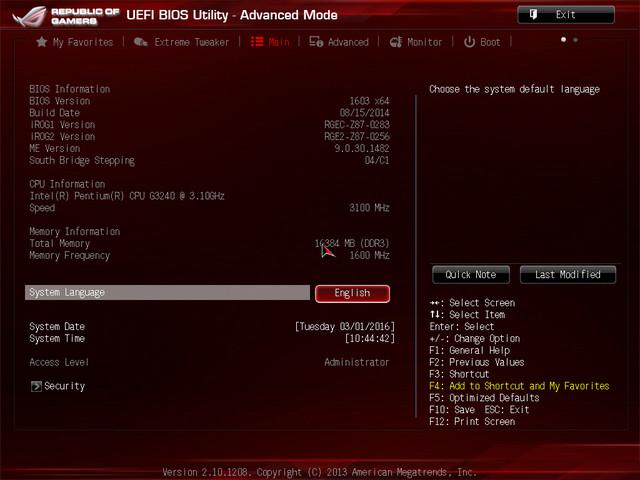
Task: Click the 1603 x64 version value
Action: [x=369, y=101]
